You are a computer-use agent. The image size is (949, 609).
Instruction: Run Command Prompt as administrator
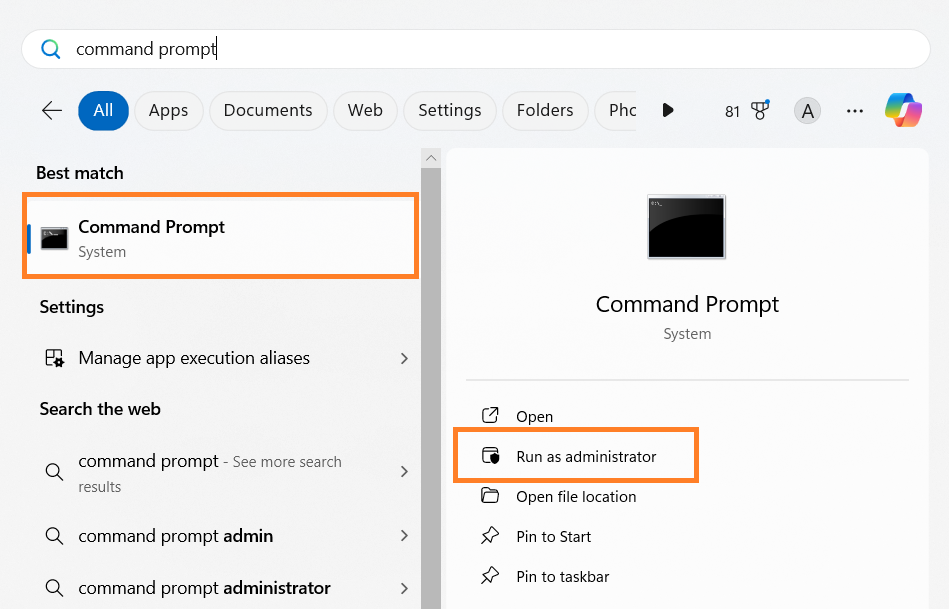(x=586, y=457)
